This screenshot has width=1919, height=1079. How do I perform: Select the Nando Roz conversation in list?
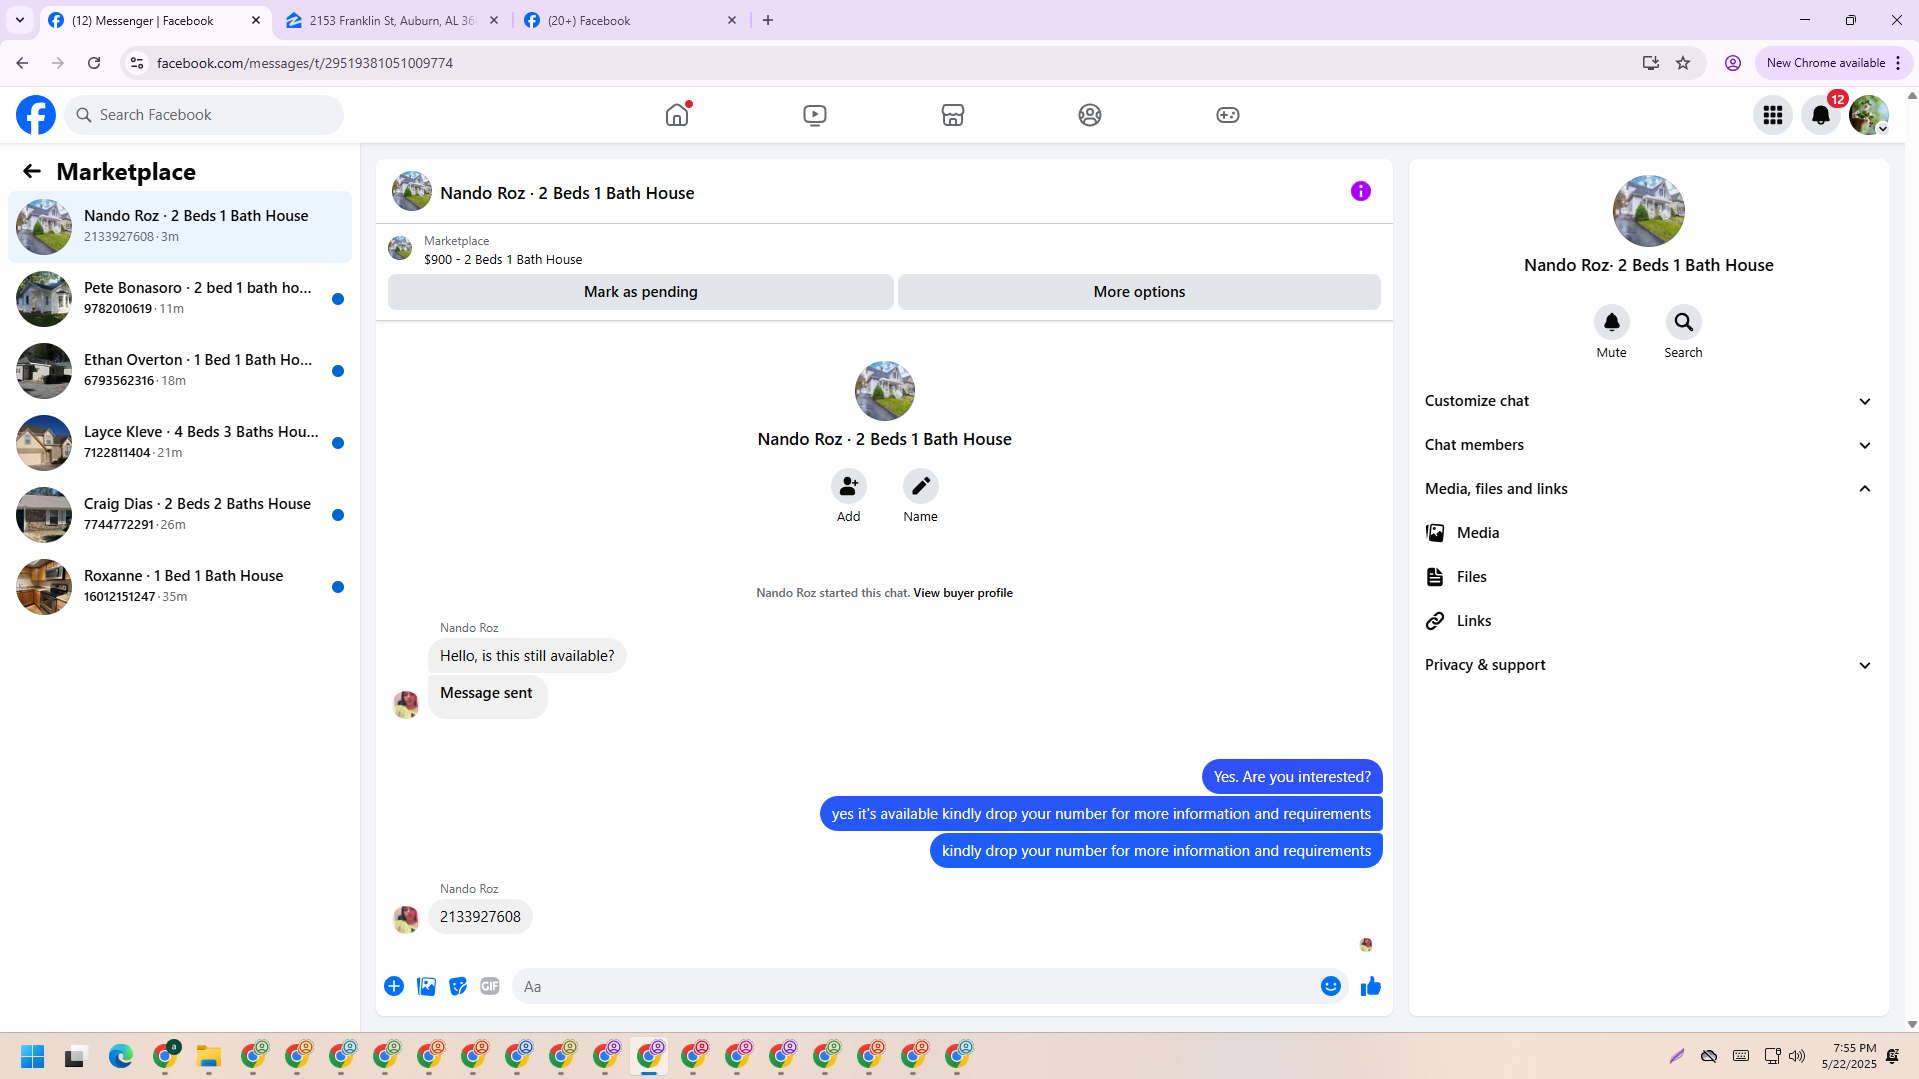click(180, 227)
